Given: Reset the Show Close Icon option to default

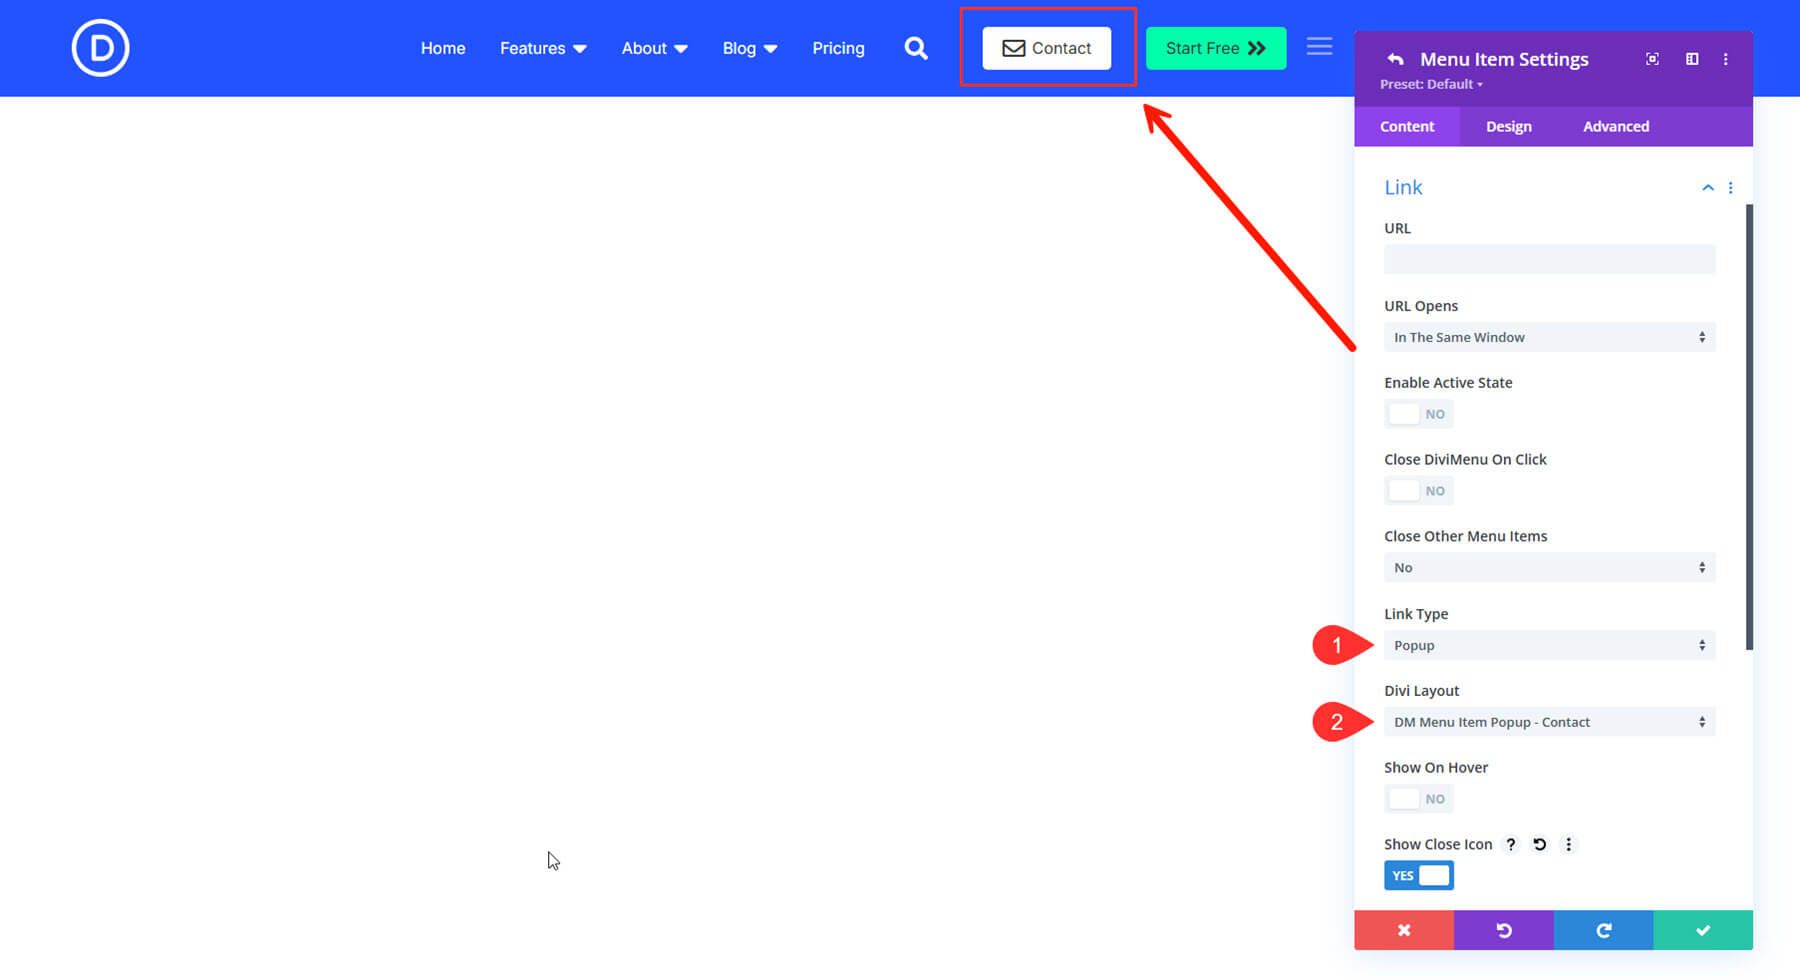Looking at the screenshot, I should (1539, 844).
